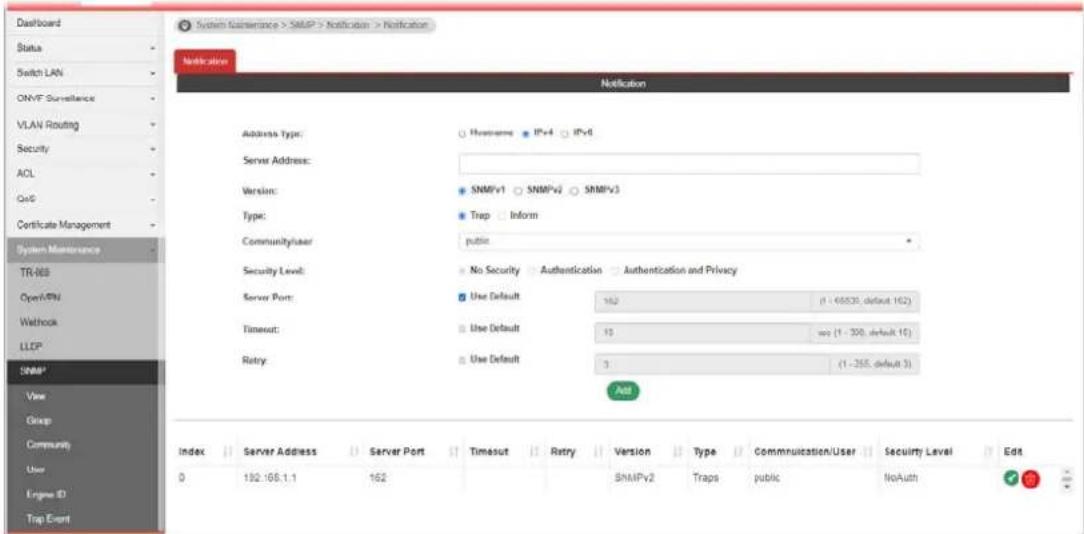This screenshot has width=1084, height=534.
Task: Open the Community/user dropdown
Action: tap(689, 243)
